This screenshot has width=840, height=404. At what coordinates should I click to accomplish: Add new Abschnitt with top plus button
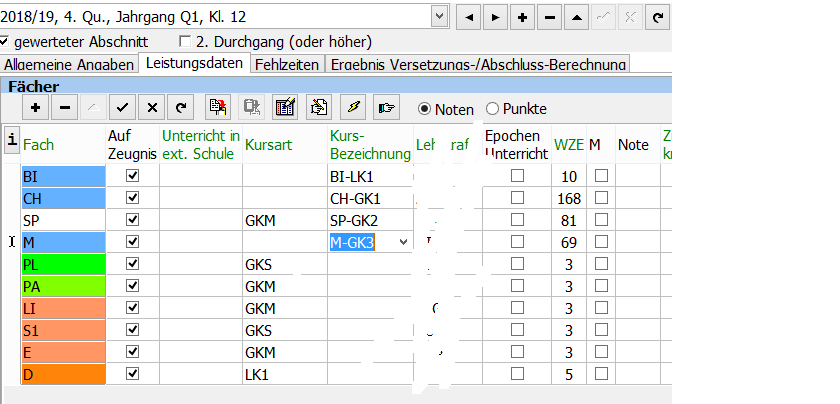click(x=522, y=18)
